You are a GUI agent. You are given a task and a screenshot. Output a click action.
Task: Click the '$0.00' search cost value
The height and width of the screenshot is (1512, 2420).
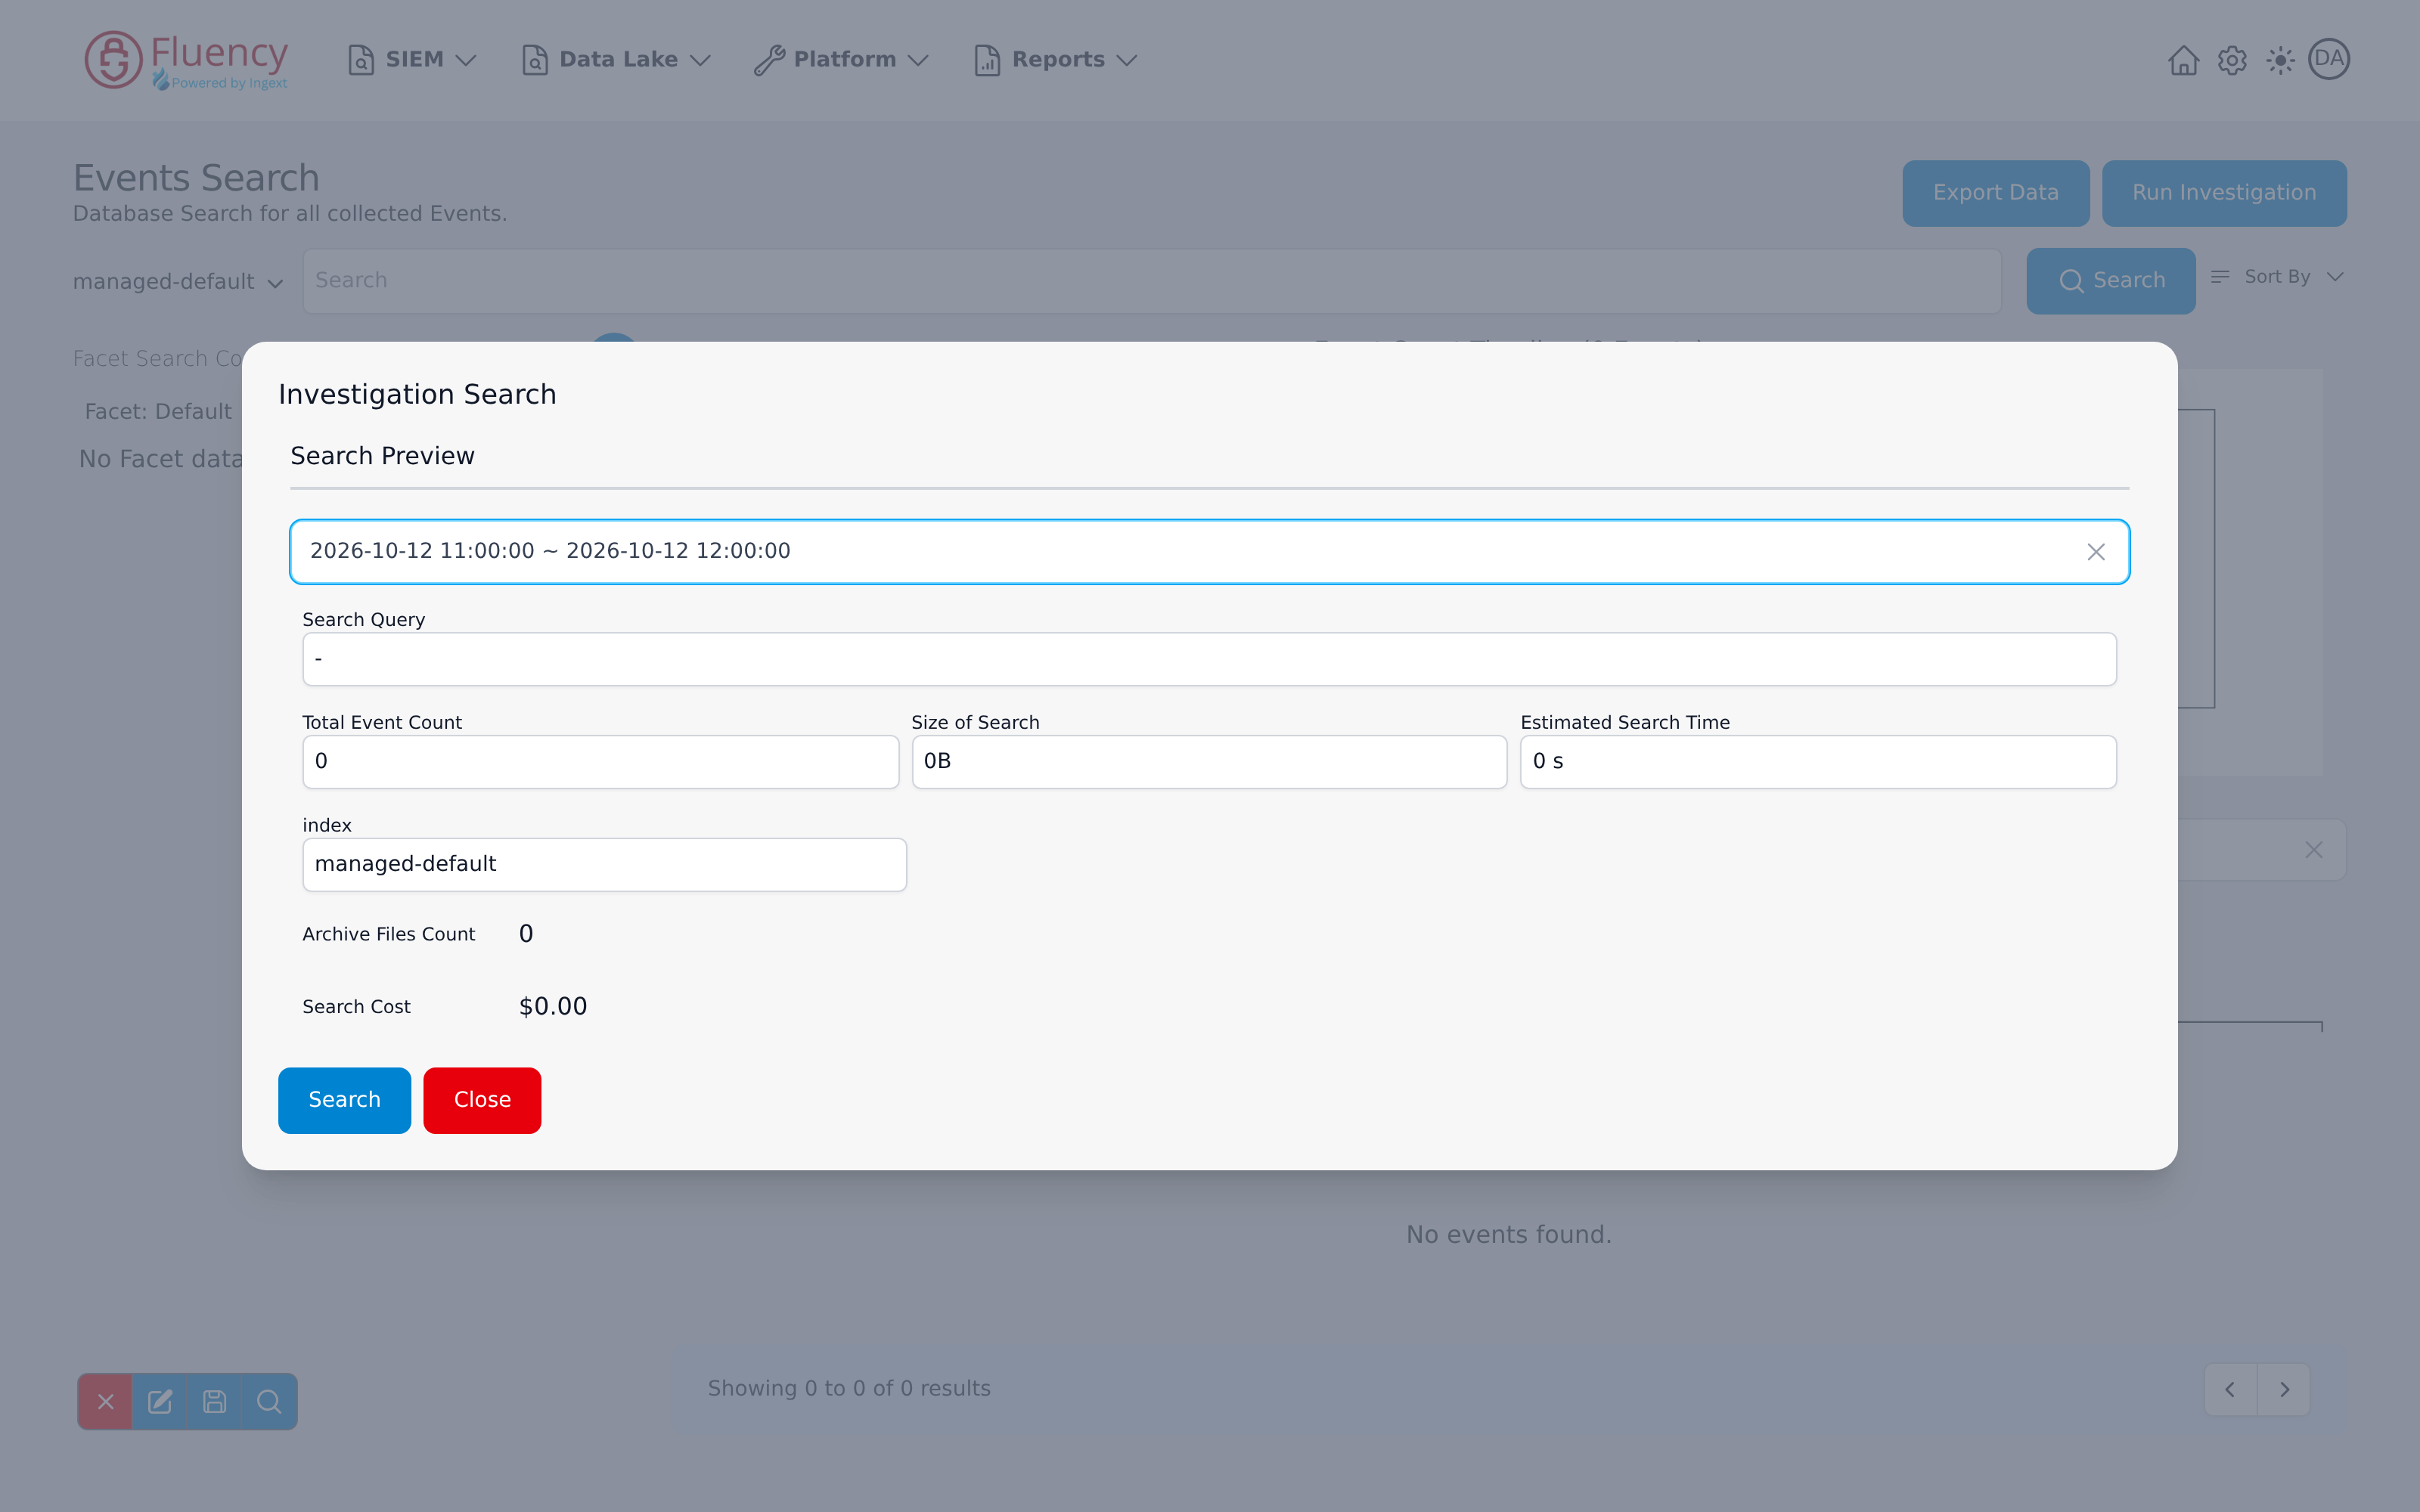[x=553, y=1006]
